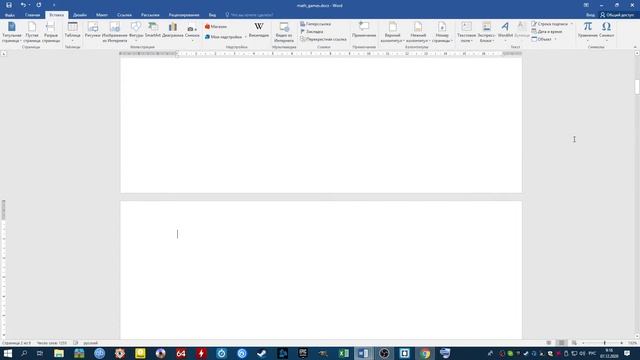Viewport: 640px width, 360px height.
Task: Click the Save icon in Quick Access
Action: (9, 5)
